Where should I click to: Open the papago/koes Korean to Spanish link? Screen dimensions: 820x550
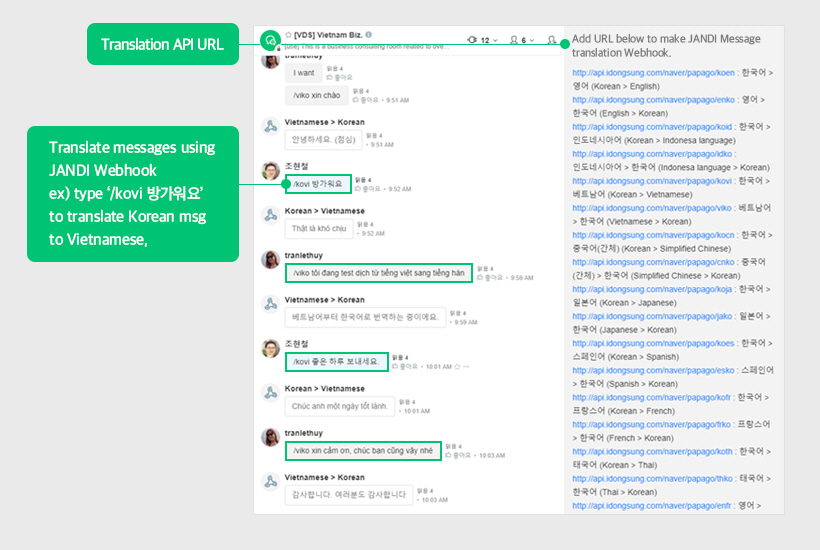653,343
